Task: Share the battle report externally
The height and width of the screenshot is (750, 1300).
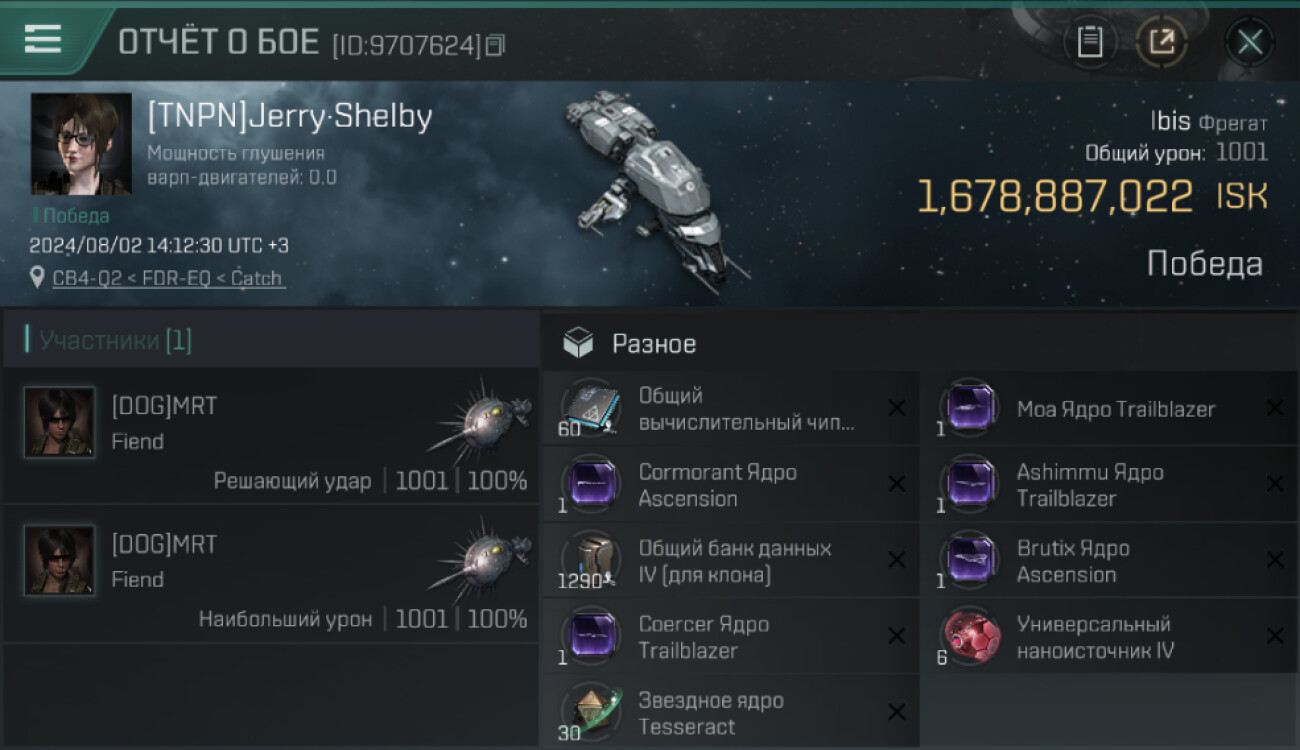Action: coord(1161,42)
